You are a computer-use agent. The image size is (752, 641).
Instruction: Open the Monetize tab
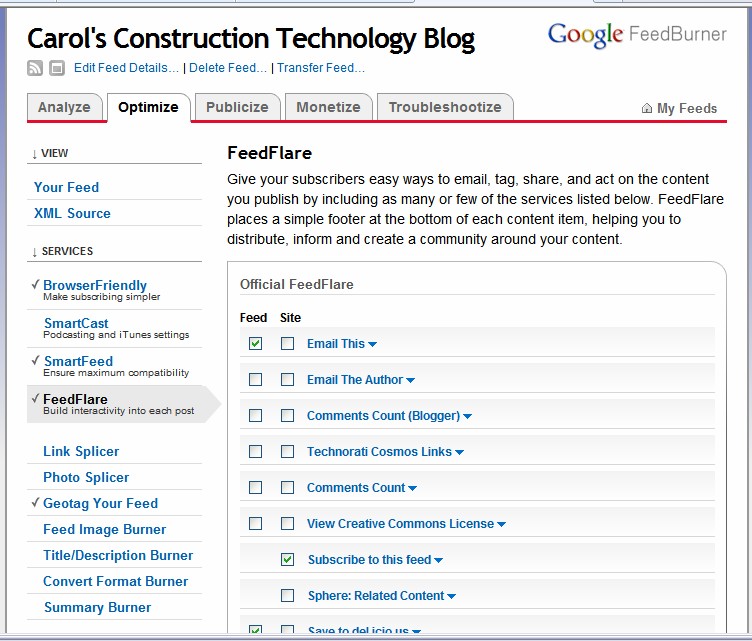point(329,107)
